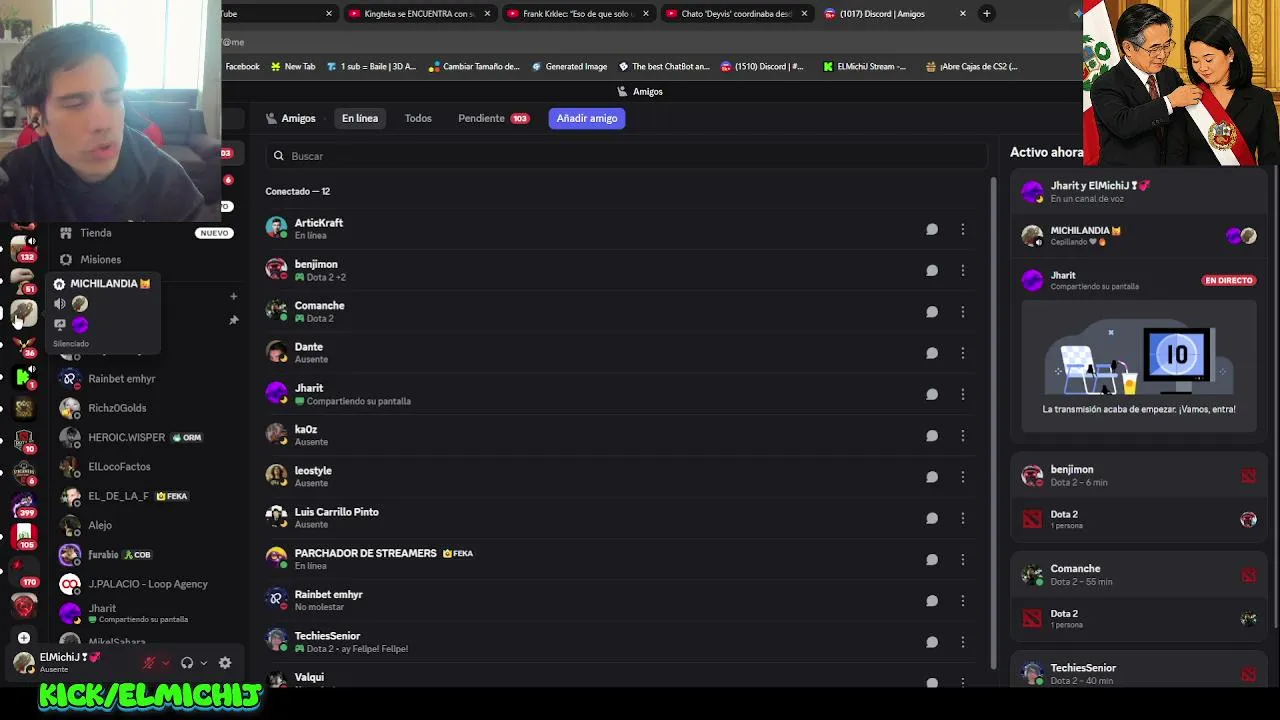This screenshot has height=720, width=1280.
Task: Open more options menu for Dante
Action: tap(963, 353)
